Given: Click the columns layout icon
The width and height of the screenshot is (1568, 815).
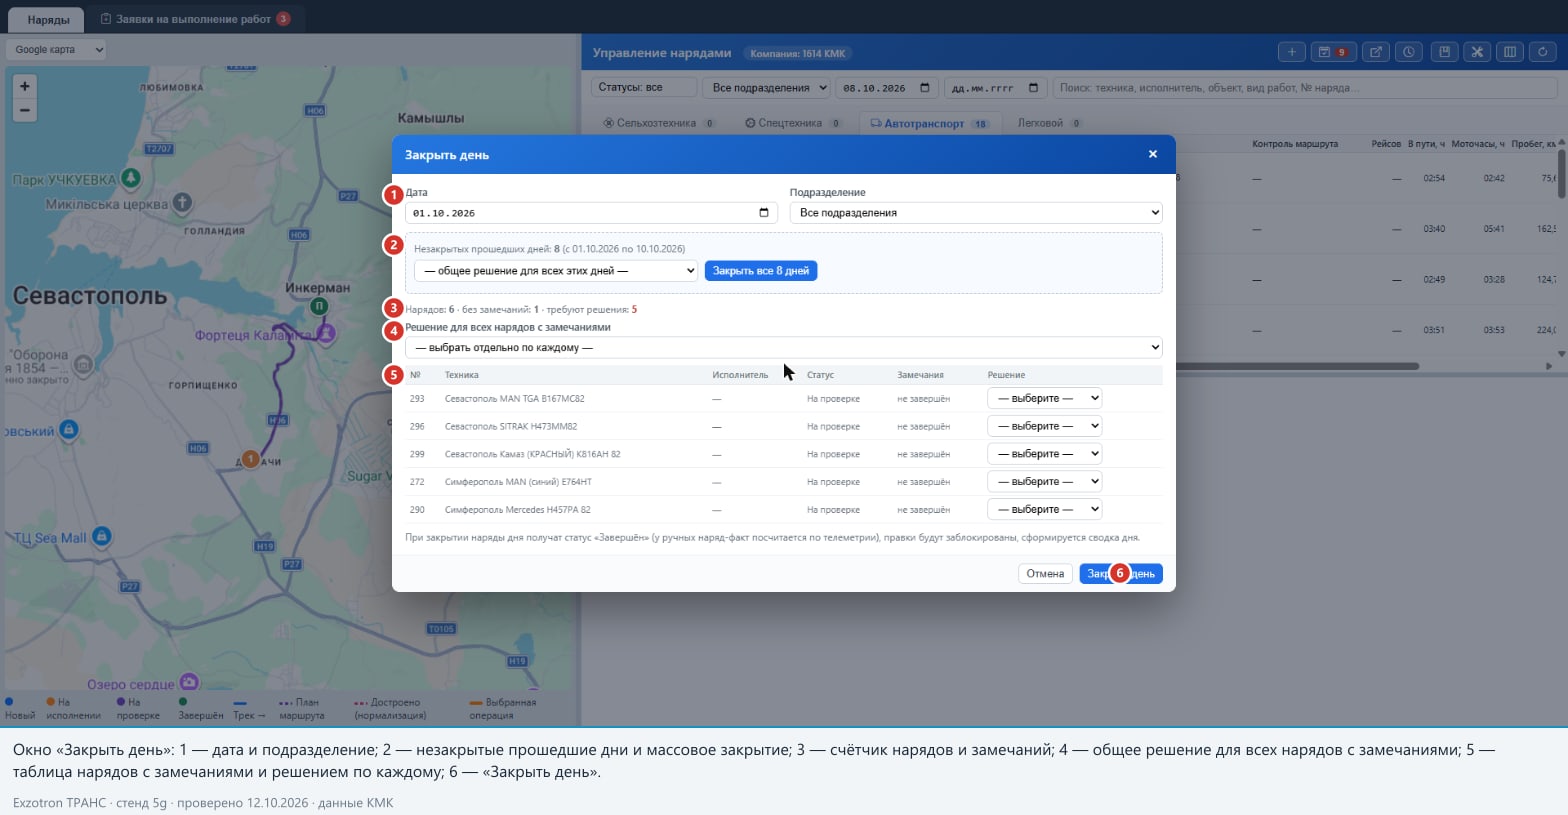Looking at the screenshot, I should [x=1510, y=52].
